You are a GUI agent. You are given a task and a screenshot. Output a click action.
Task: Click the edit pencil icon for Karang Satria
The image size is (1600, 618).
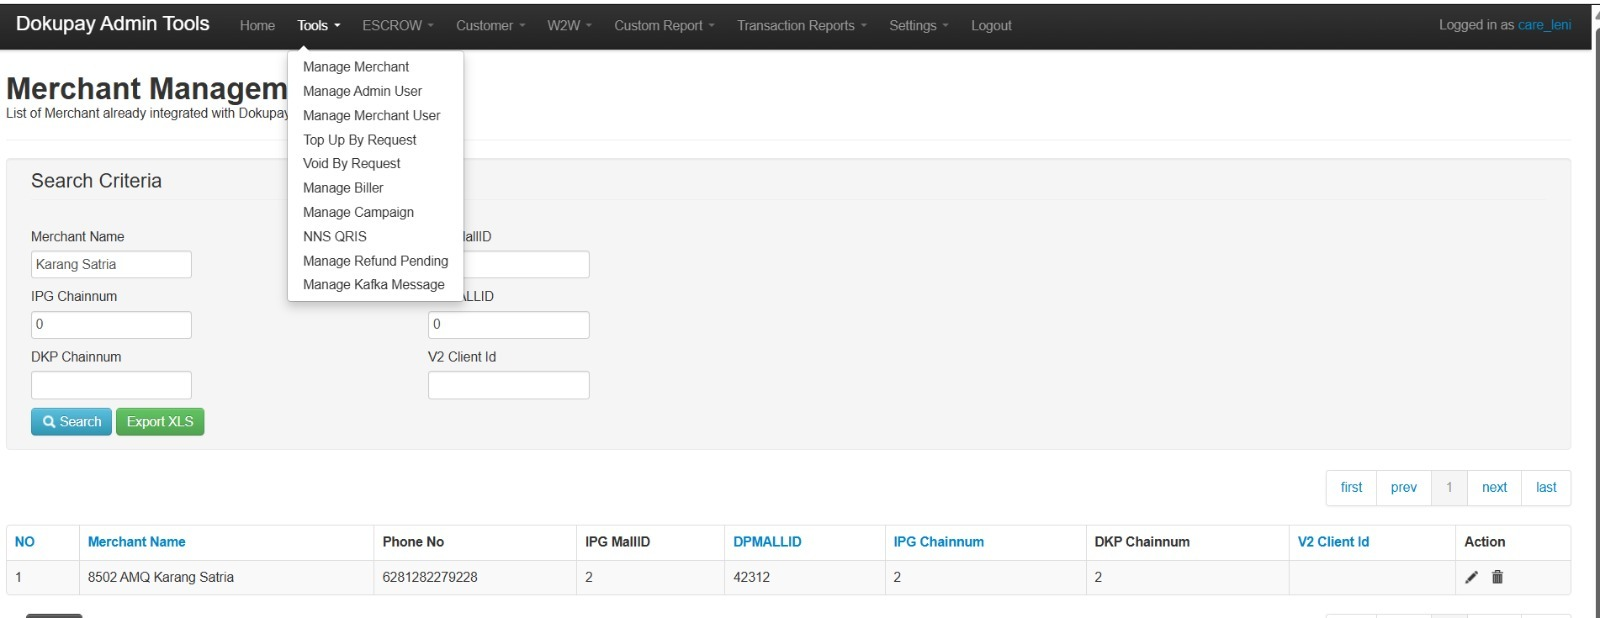point(1471,577)
